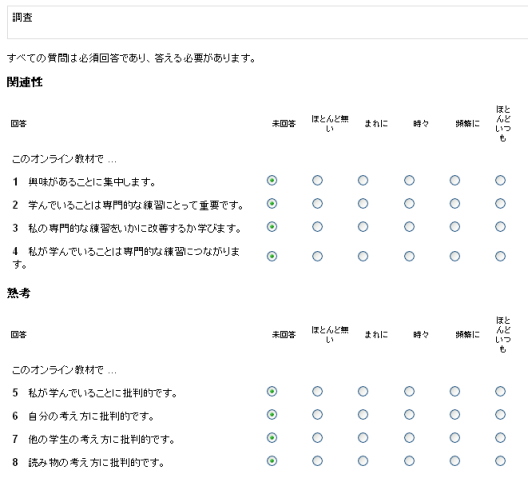Select 時々 for question 6

pos(409,415)
